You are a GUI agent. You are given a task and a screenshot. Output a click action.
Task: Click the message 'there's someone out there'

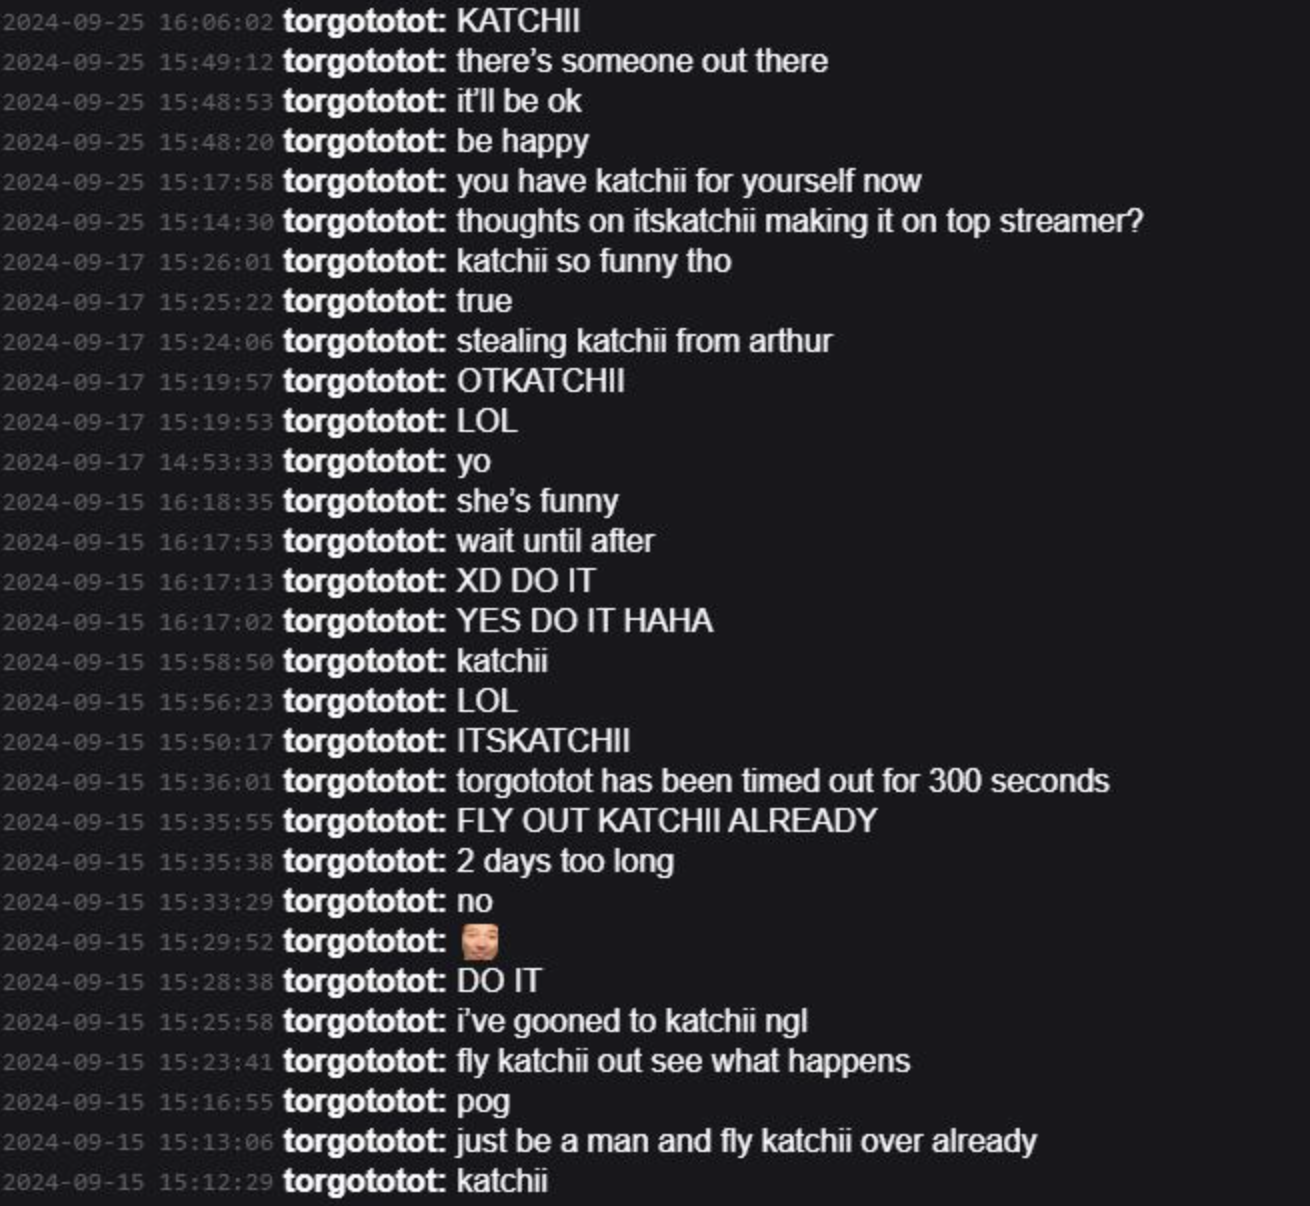pyautogui.click(x=642, y=61)
